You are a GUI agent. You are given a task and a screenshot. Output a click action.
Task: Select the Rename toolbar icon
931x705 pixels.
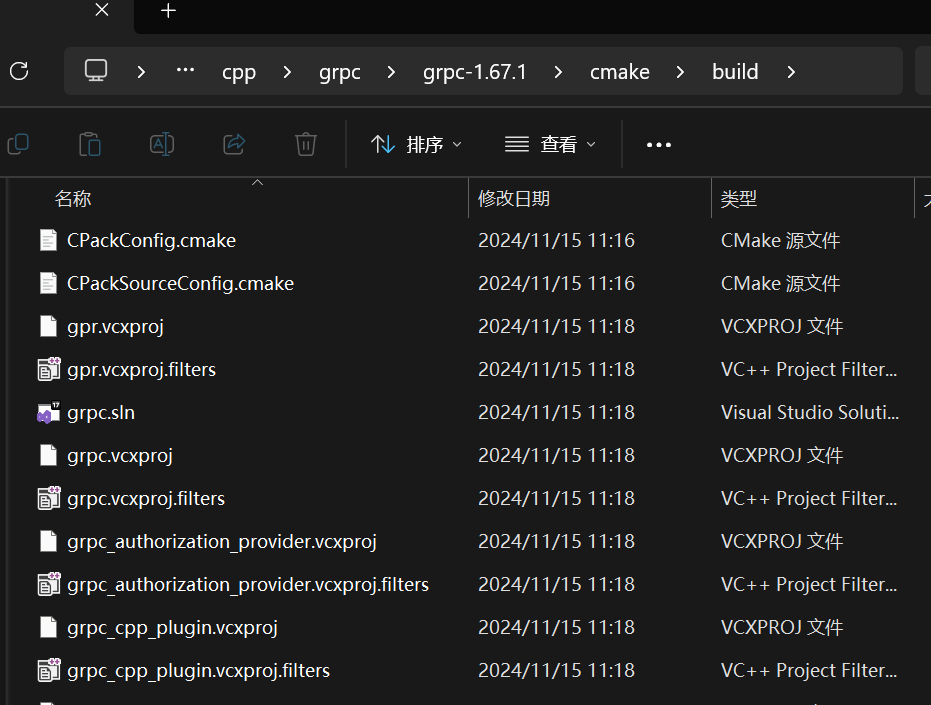coord(162,144)
